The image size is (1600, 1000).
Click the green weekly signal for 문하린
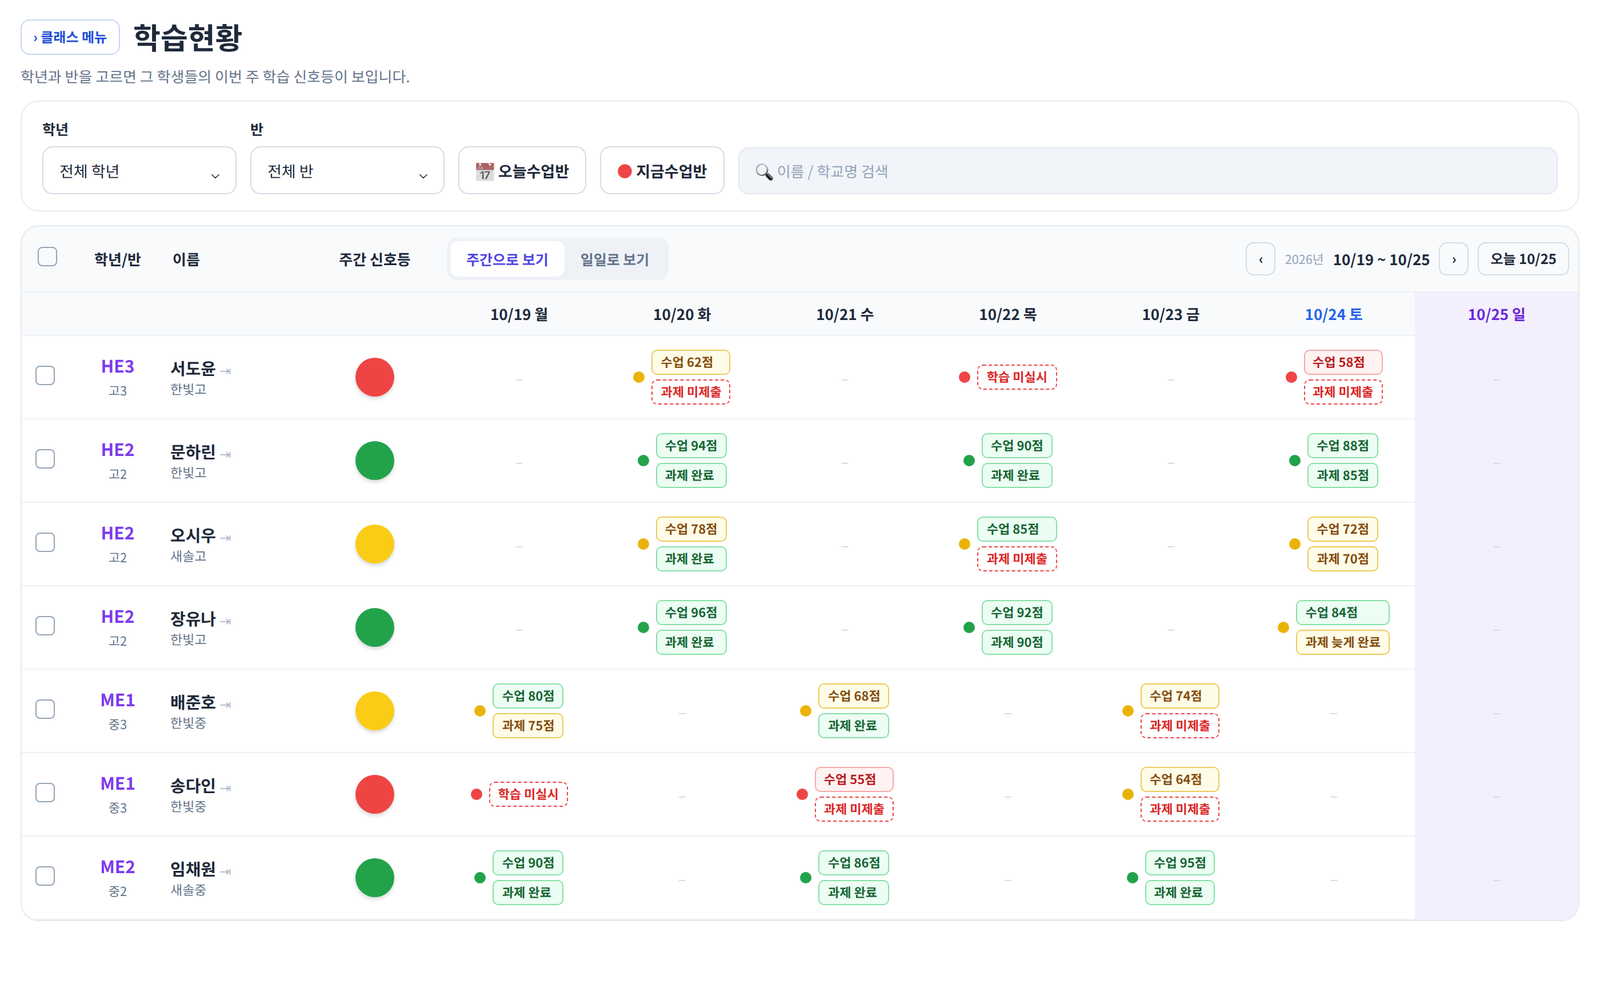[x=375, y=461]
